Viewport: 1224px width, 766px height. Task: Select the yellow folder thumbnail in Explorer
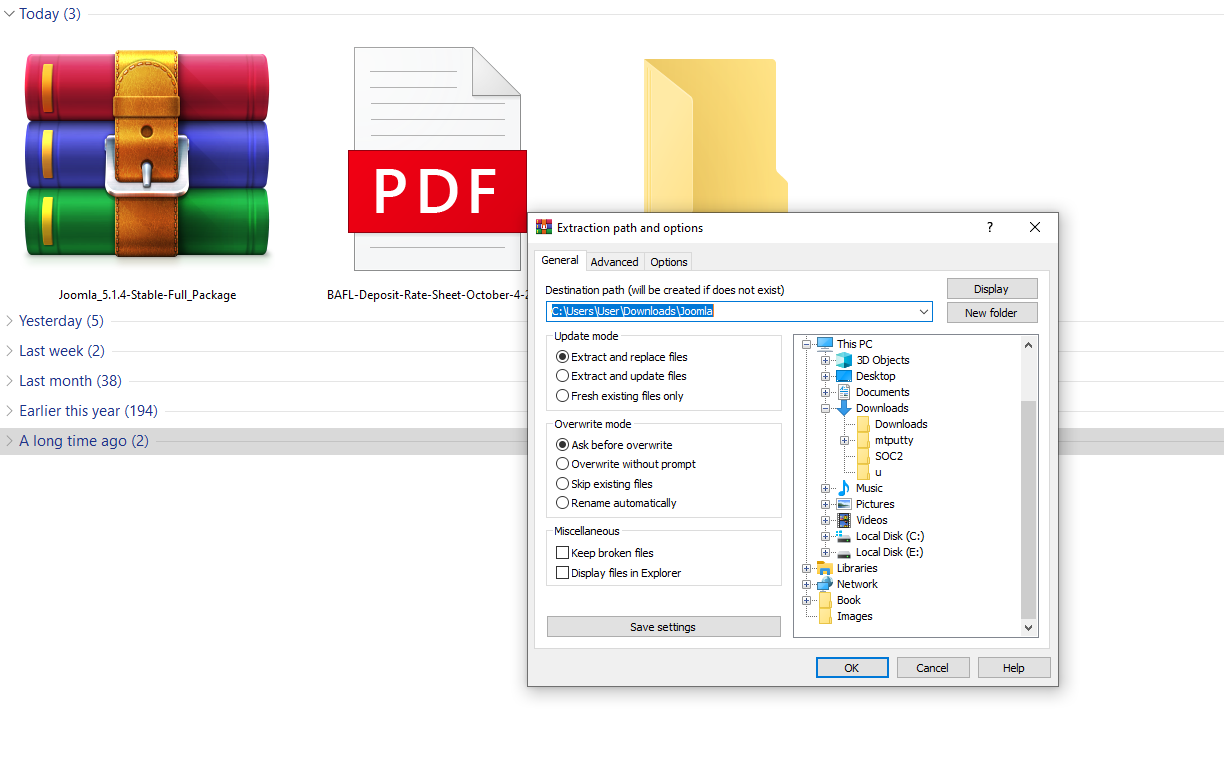[716, 135]
